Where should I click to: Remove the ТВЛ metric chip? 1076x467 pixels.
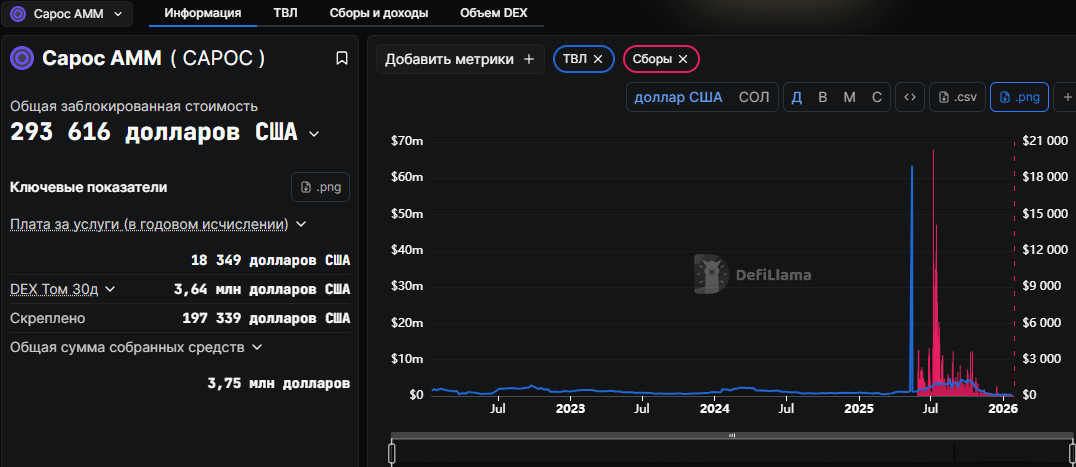[x=598, y=60]
